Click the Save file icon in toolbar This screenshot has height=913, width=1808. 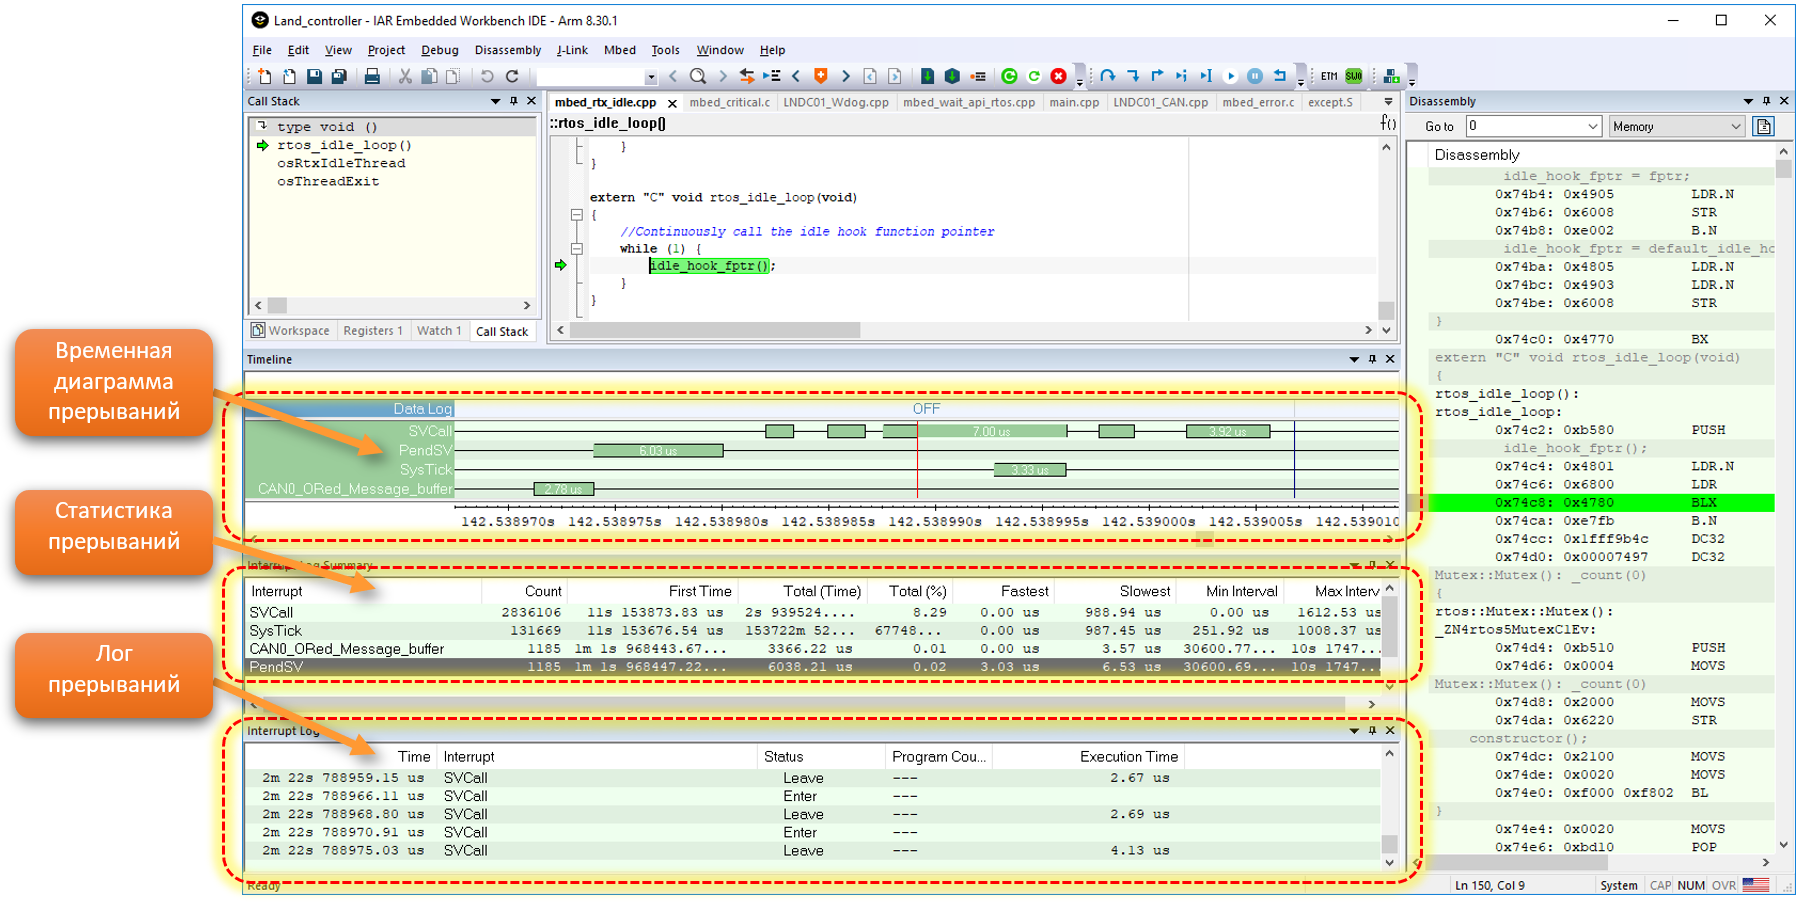[314, 76]
